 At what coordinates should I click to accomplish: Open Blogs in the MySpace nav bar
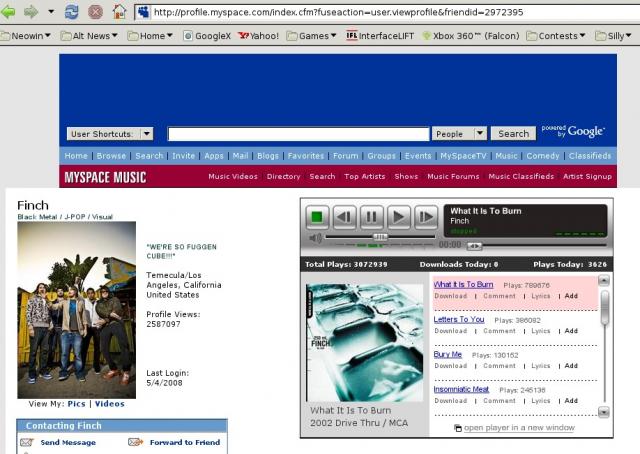pyautogui.click(x=268, y=156)
